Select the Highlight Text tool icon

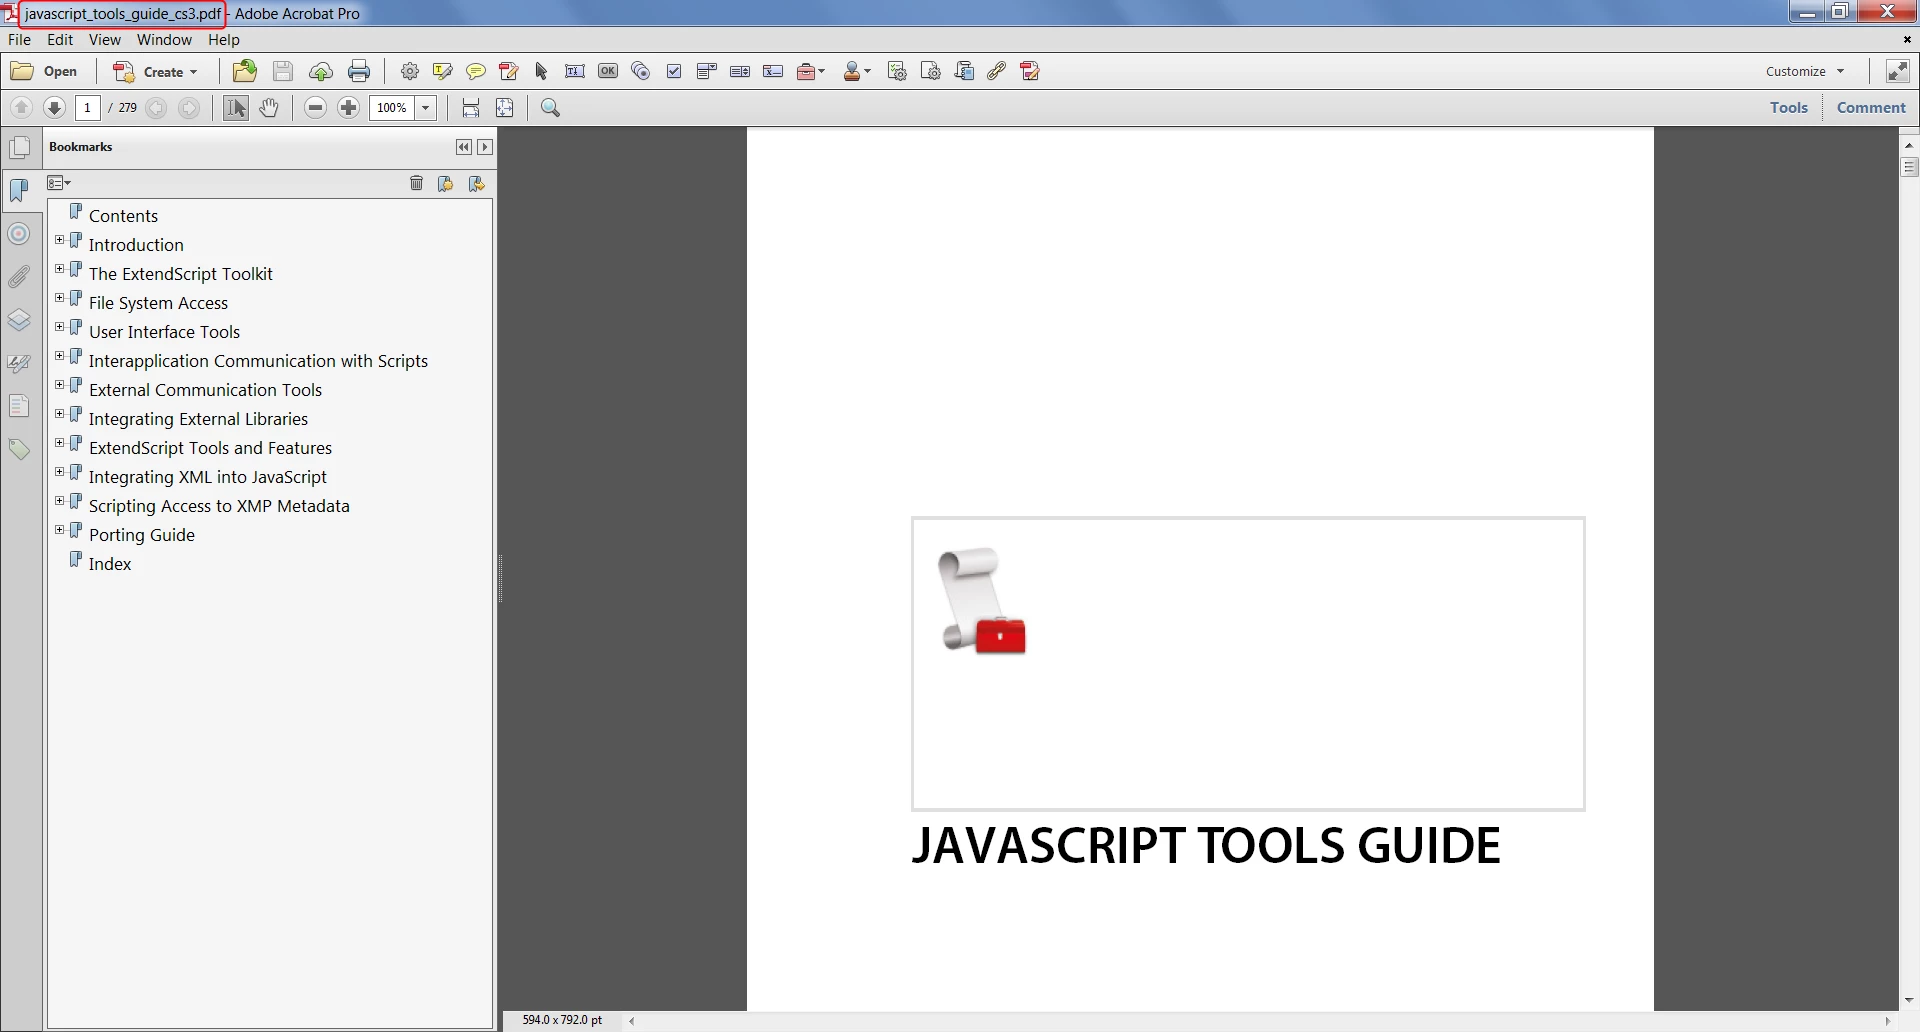(x=443, y=71)
